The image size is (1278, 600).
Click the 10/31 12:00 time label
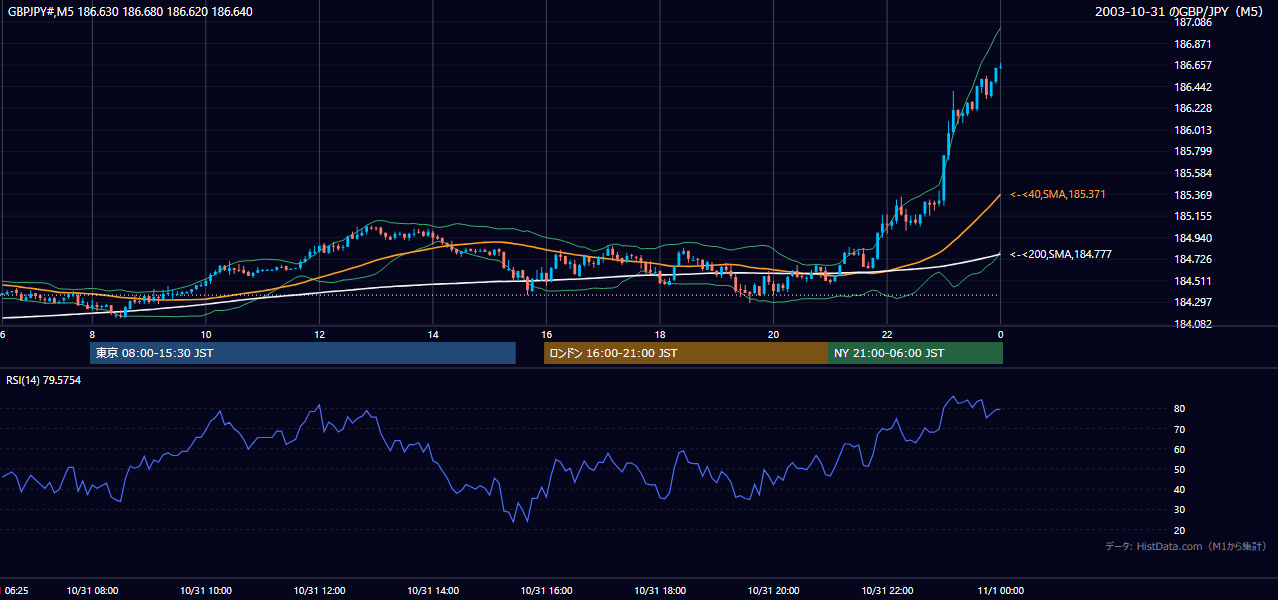[x=319, y=591]
